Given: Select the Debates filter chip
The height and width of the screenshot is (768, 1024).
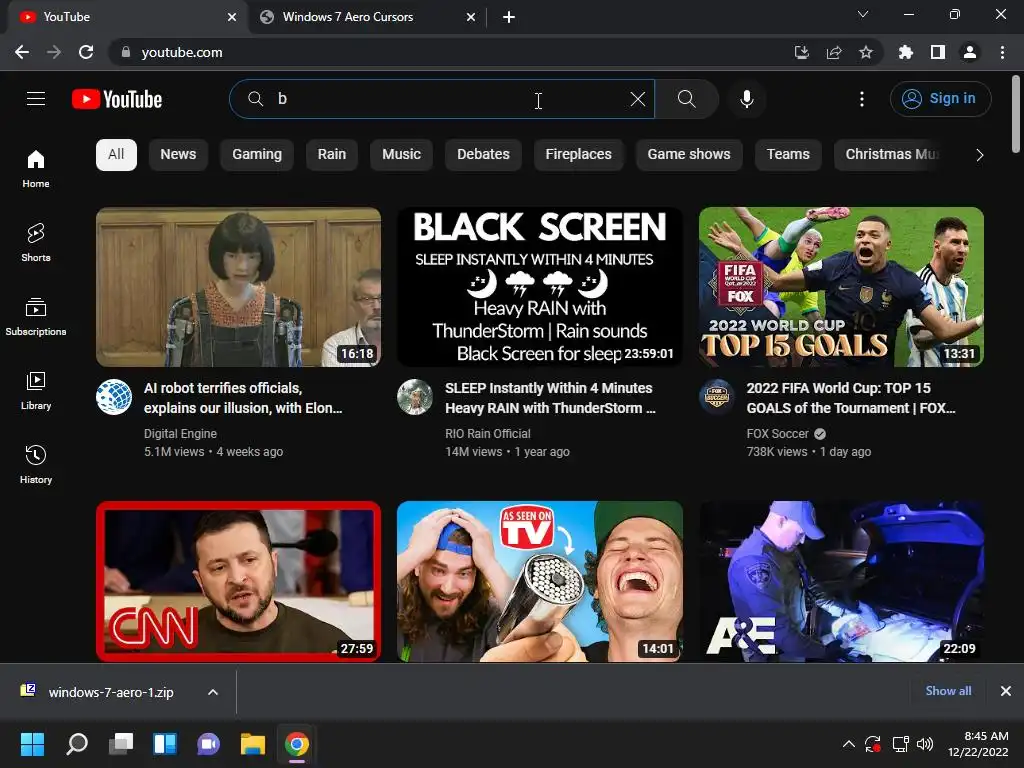Looking at the screenshot, I should point(483,155).
